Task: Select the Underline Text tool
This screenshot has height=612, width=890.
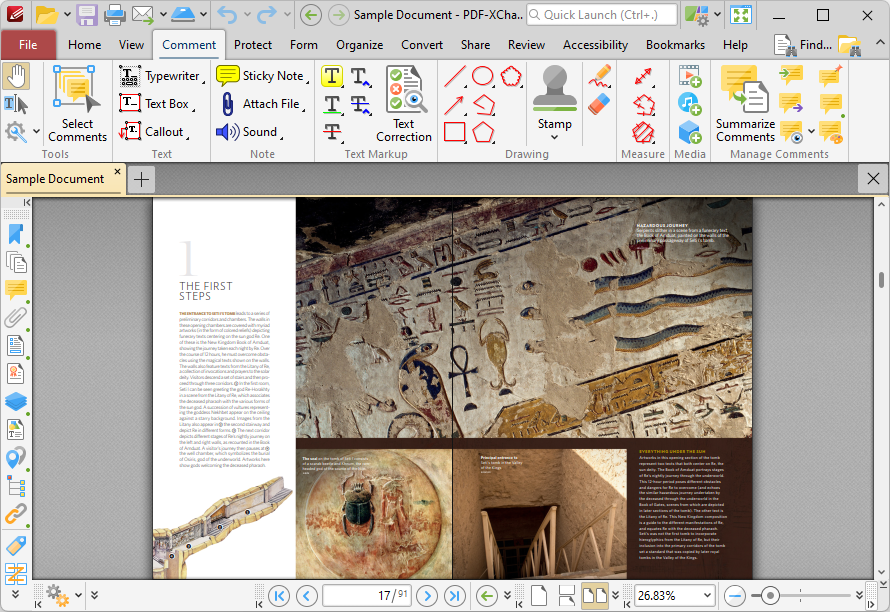Action: tap(332, 104)
